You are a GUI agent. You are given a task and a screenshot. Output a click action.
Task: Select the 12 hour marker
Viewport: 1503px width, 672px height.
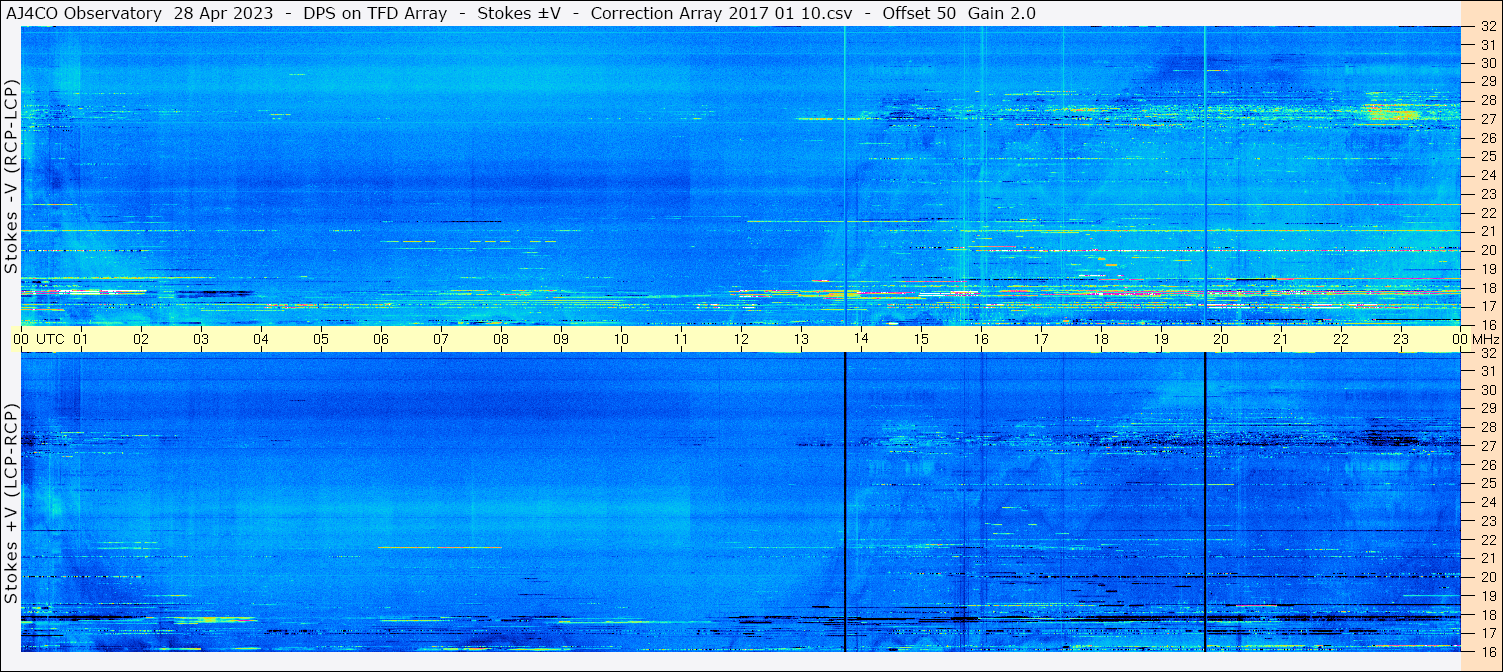[x=741, y=339]
